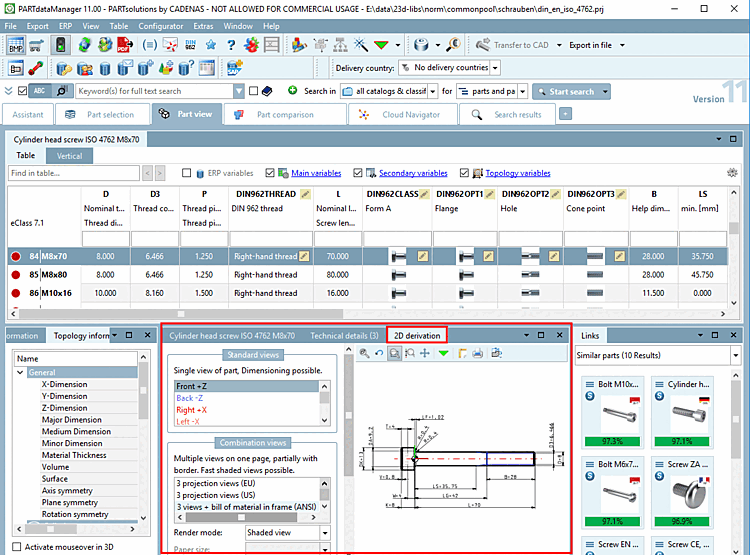Click the print icon in 2D derivation toolbar

pyautogui.click(x=478, y=353)
